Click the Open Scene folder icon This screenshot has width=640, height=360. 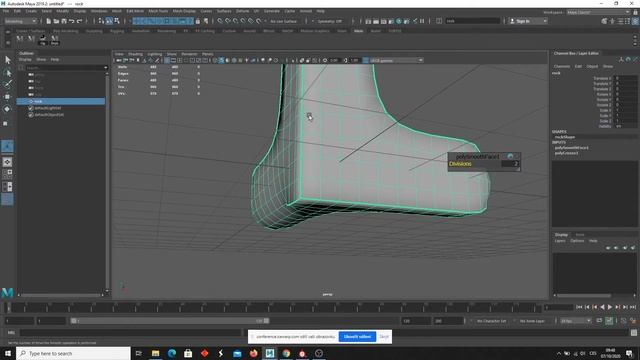56,21
